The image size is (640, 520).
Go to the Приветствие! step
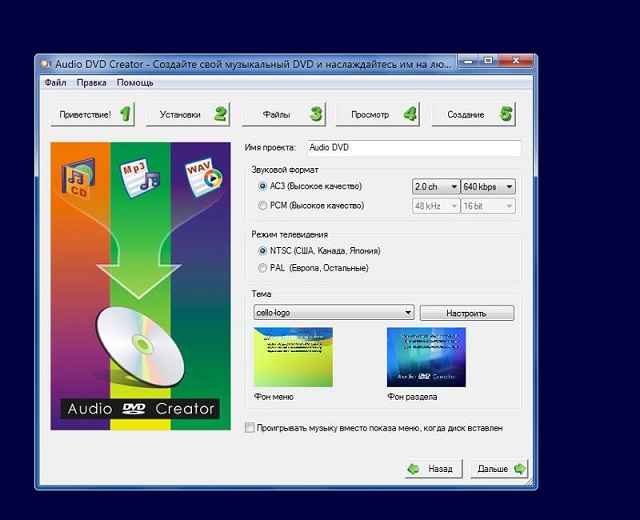tap(93, 114)
